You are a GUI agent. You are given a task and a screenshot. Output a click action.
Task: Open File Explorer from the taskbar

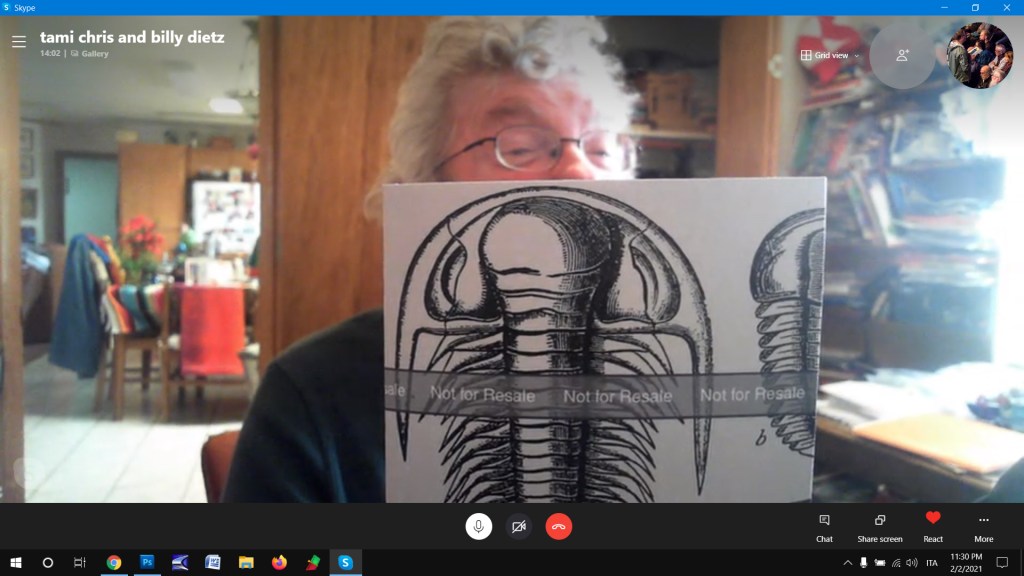click(246, 563)
